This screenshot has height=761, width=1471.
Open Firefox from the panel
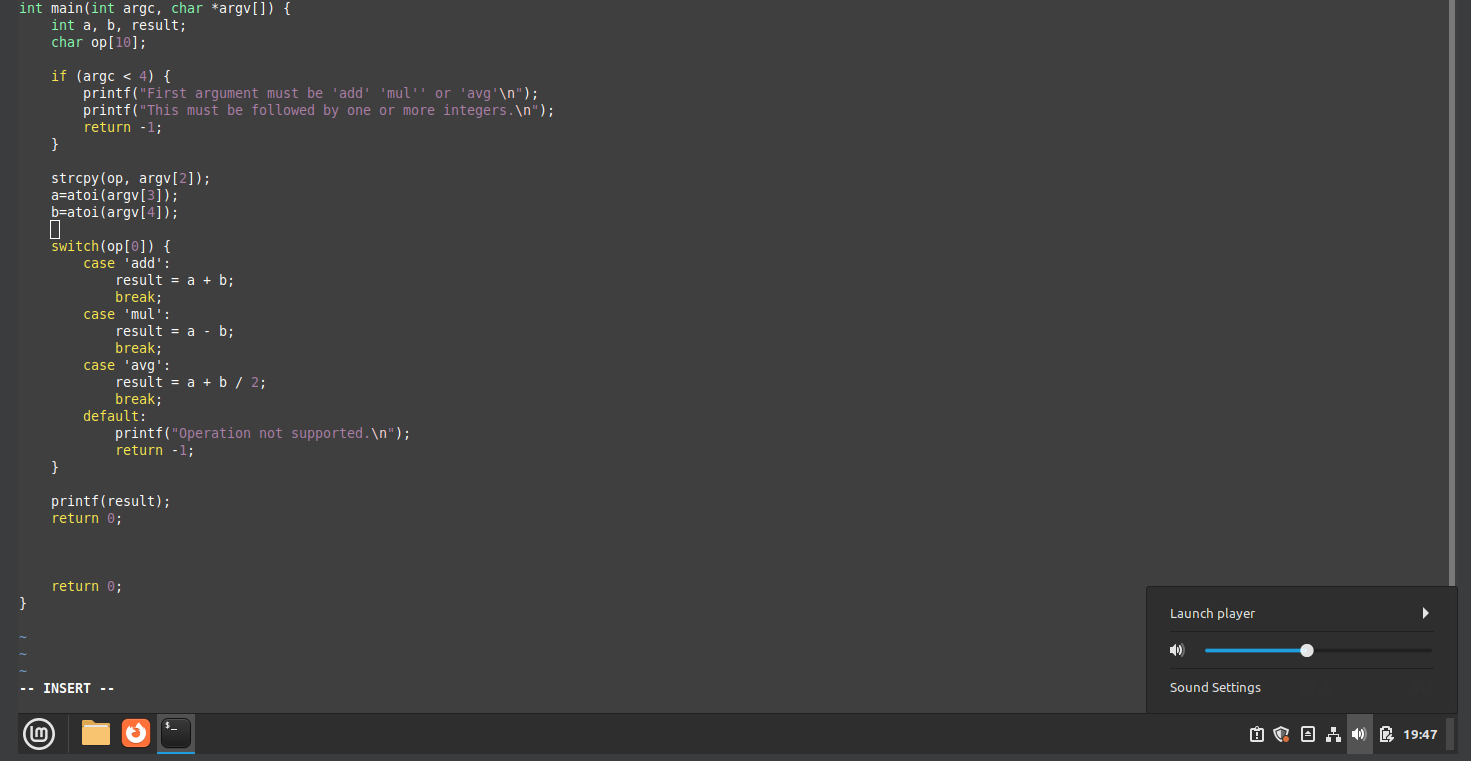136,734
